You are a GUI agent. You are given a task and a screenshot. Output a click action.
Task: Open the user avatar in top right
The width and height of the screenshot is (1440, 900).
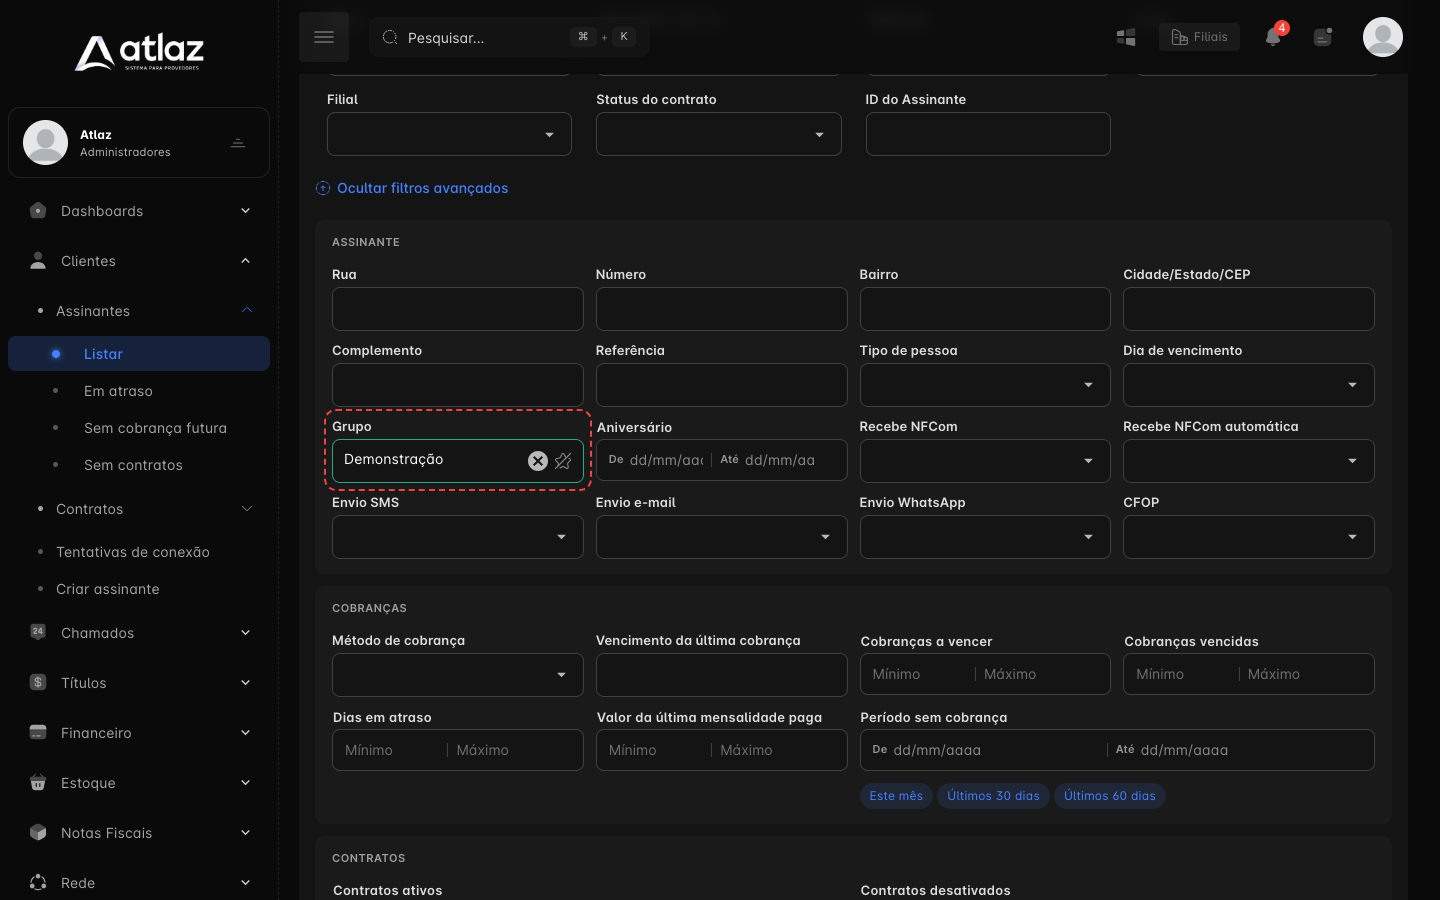click(1383, 37)
